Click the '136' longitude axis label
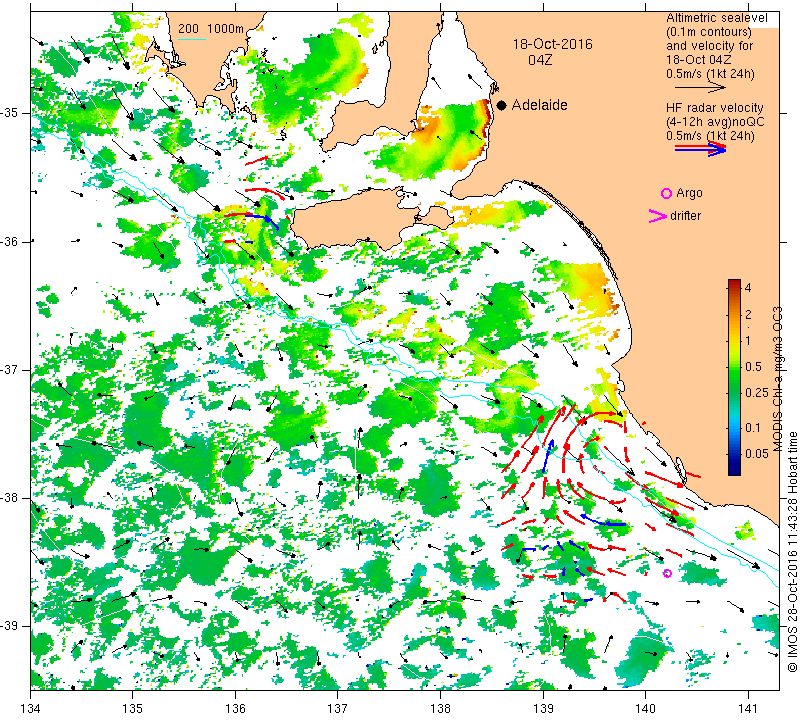 pos(236,709)
